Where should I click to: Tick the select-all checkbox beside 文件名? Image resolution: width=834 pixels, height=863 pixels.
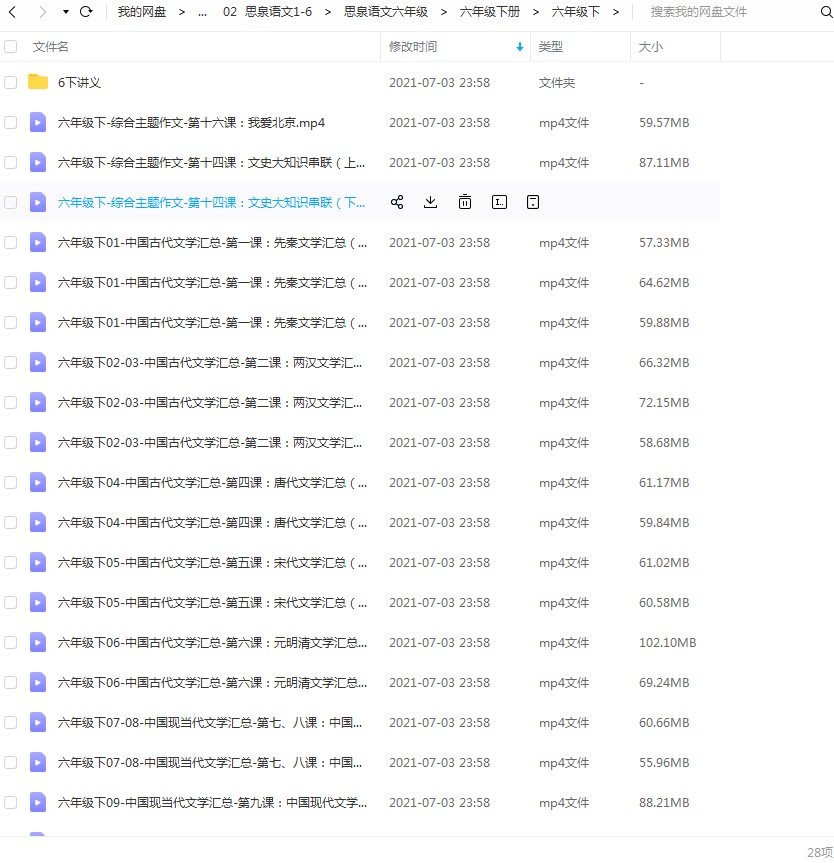[10, 46]
